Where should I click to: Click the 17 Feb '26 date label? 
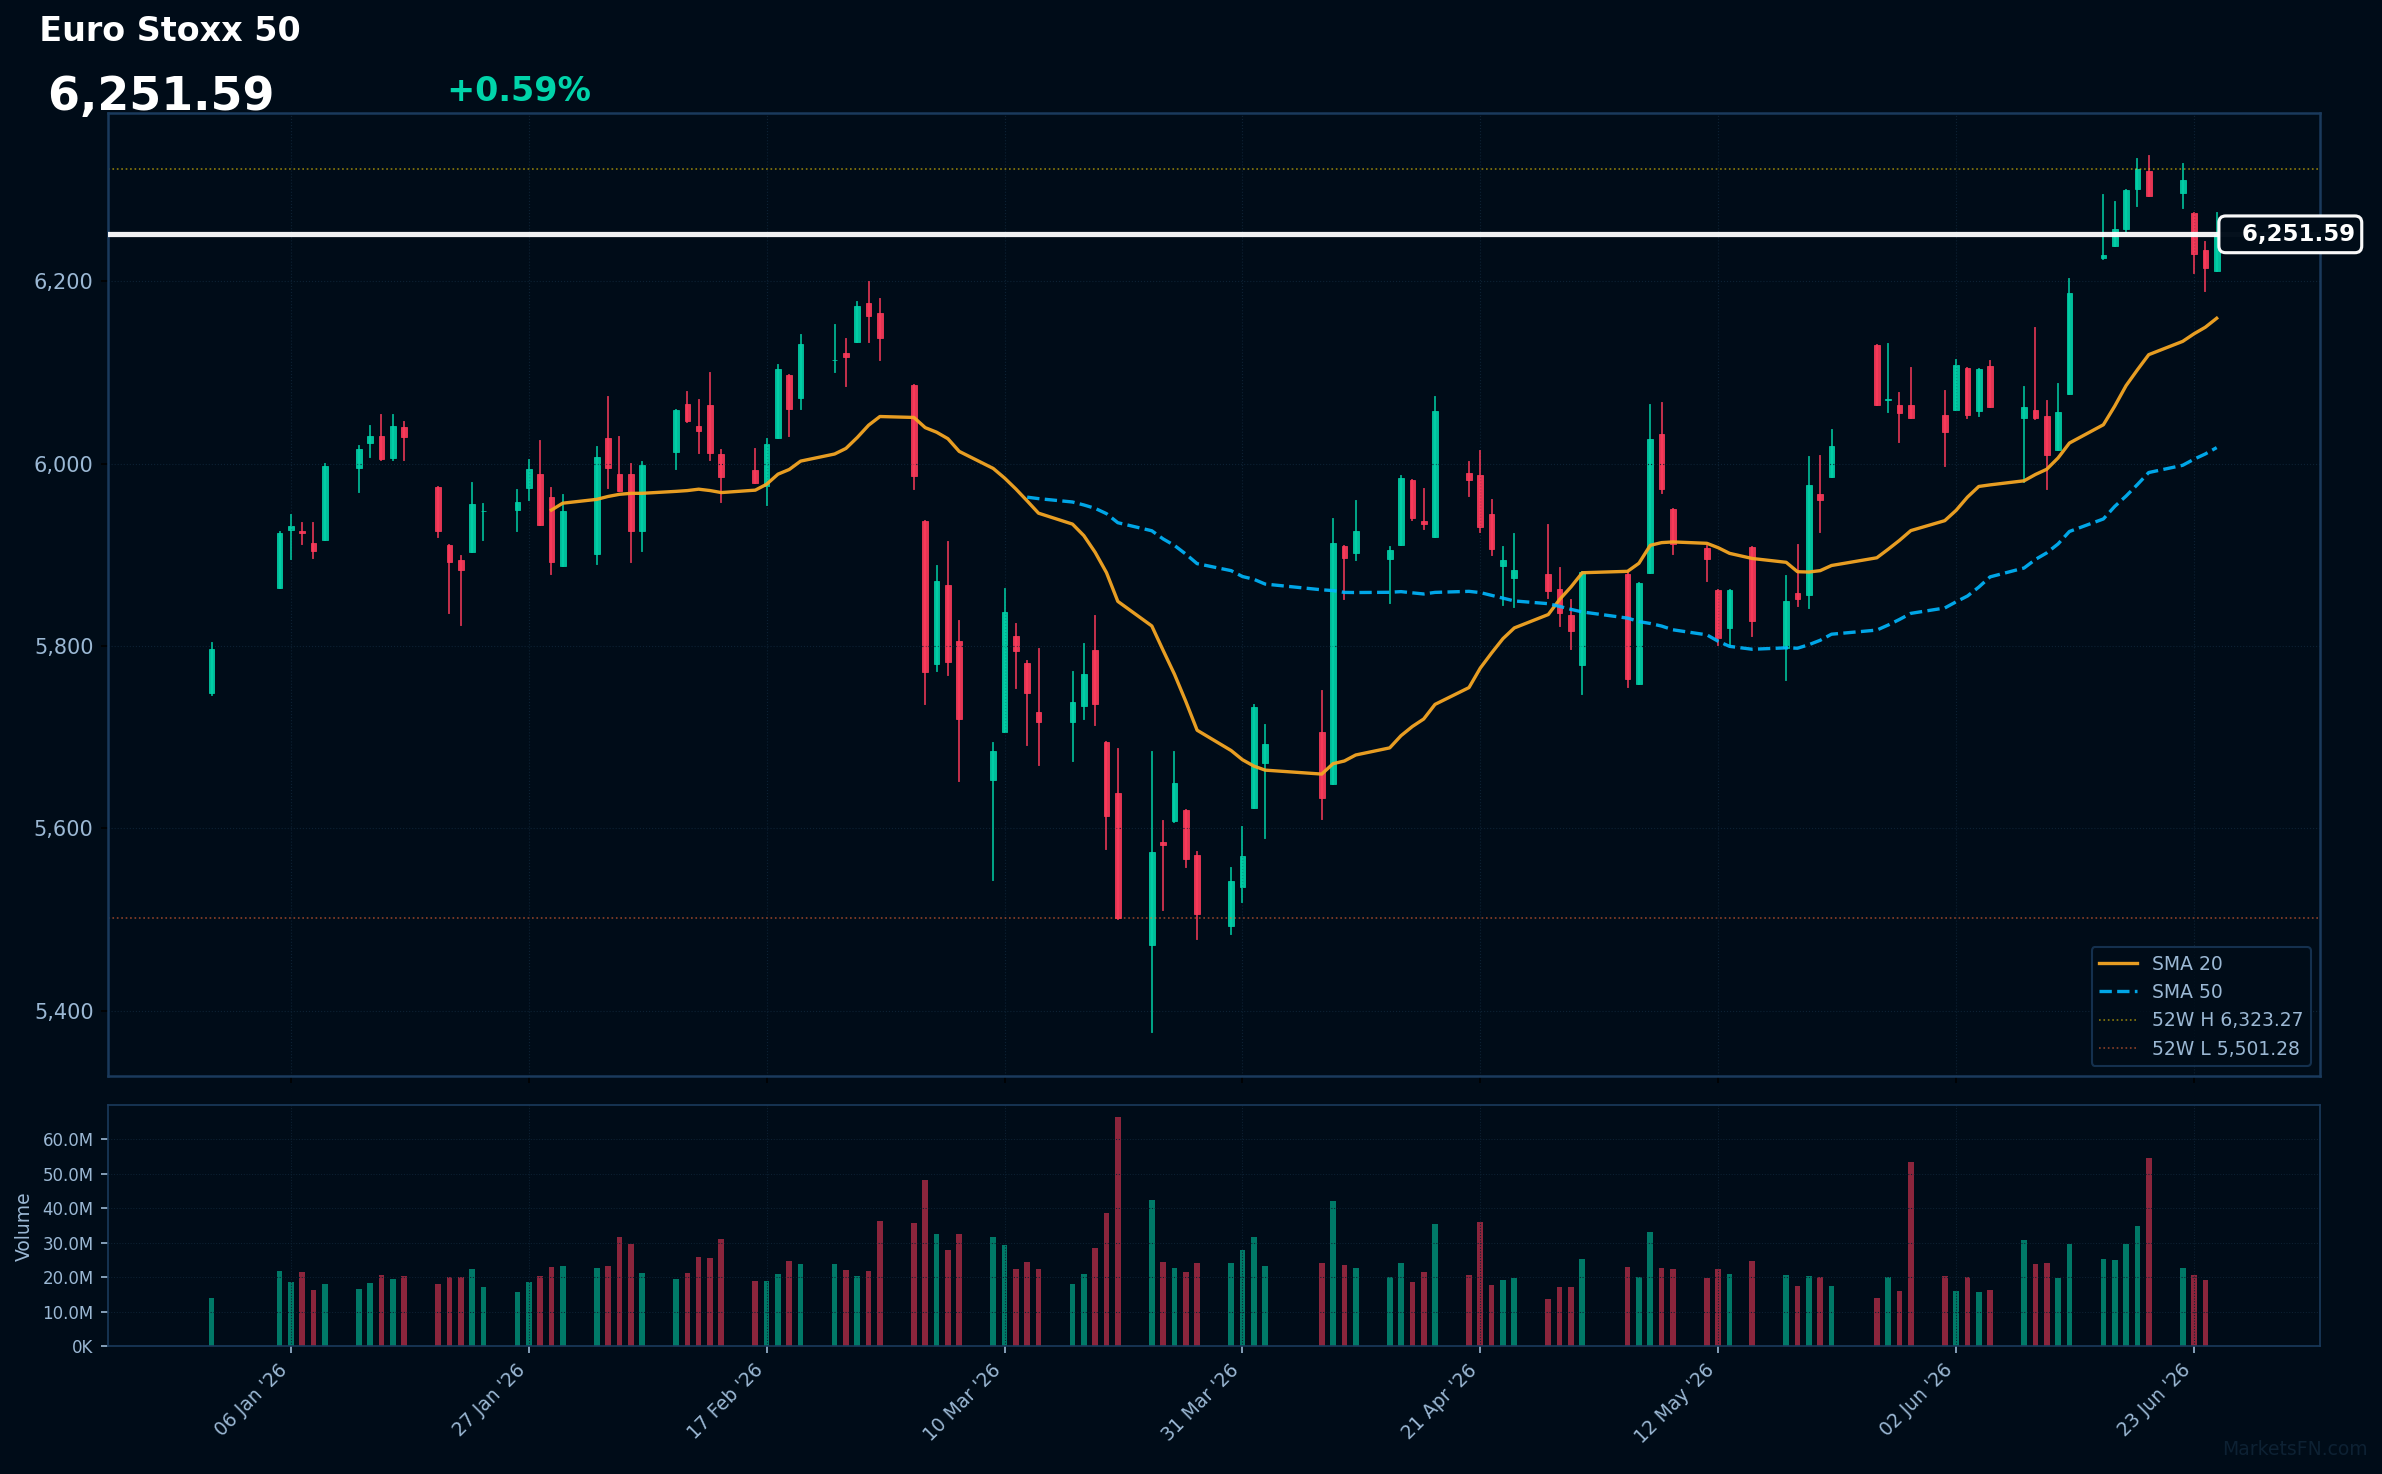(725, 1400)
